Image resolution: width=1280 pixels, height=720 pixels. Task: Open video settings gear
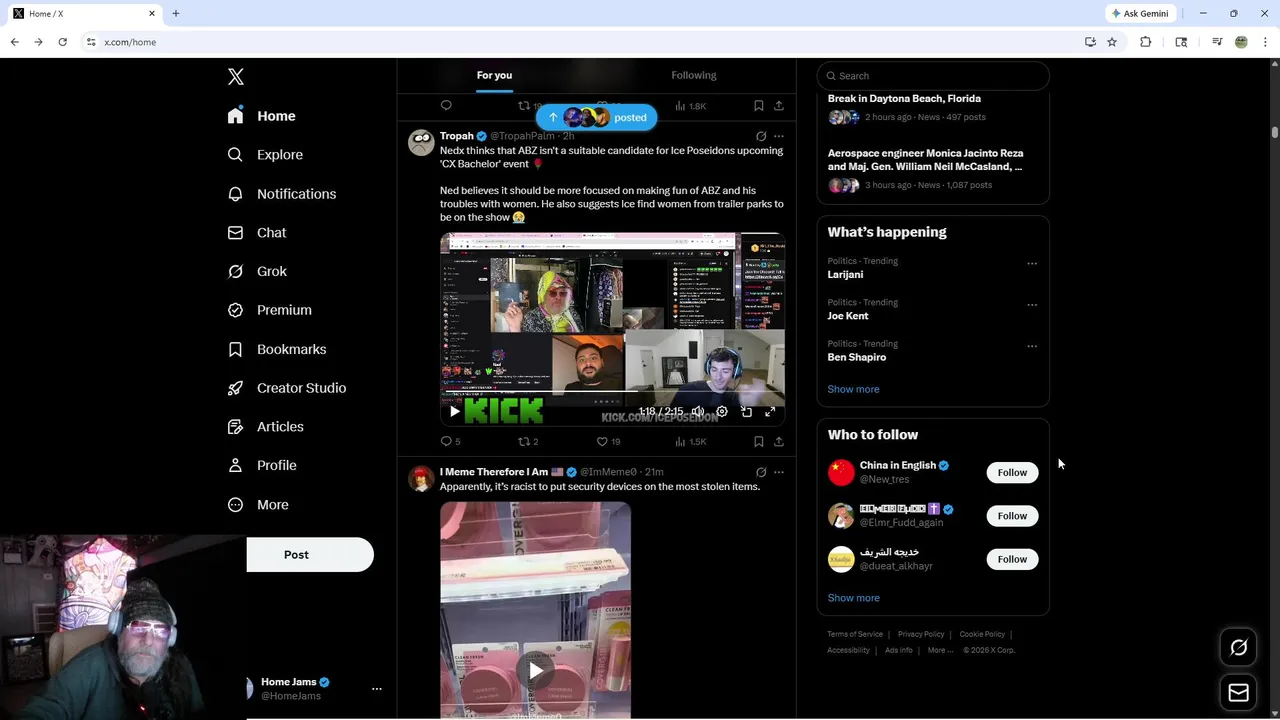(x=722, y=411)
